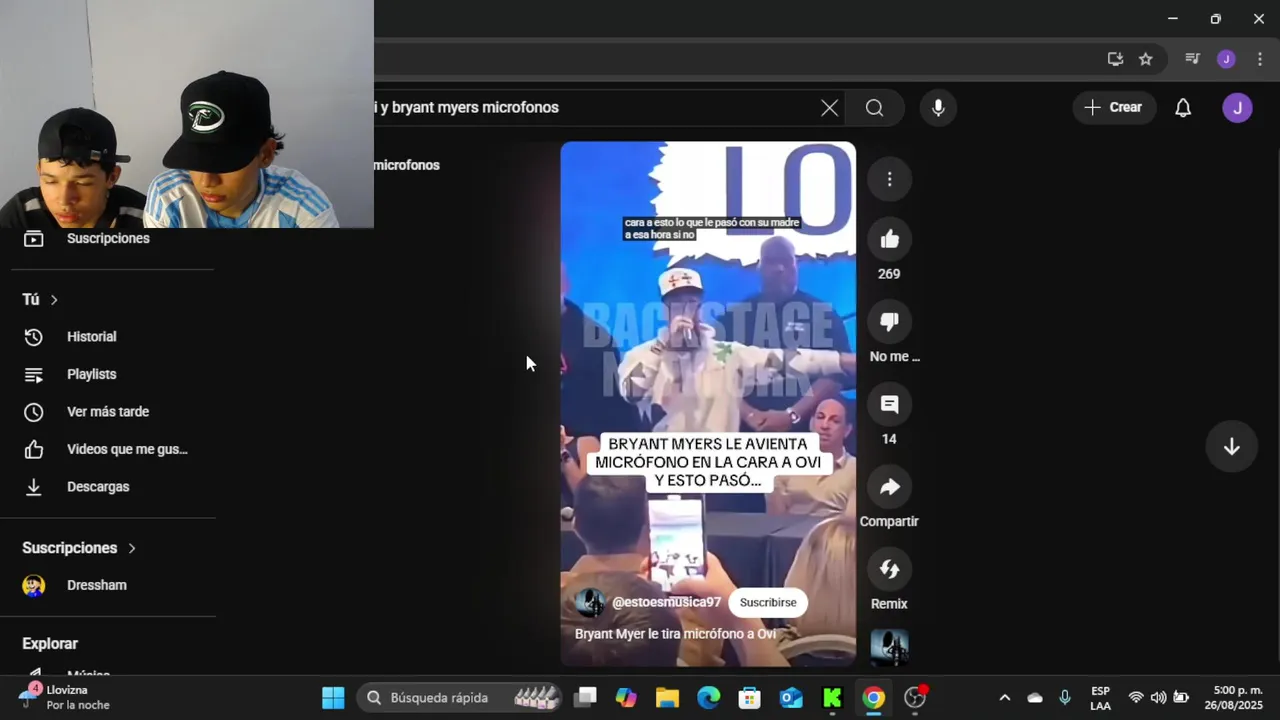Open ESP LAA language selector
This screenshot has height=720, width=1280.
1100,698
